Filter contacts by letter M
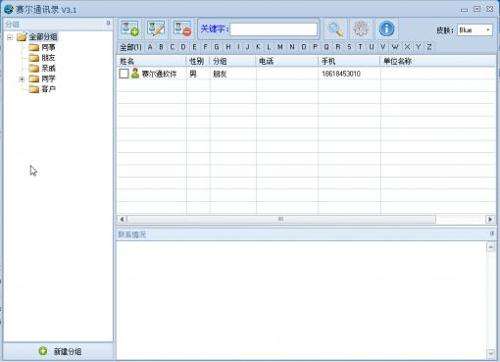Image resolution: width=500 pixels, height=362 pixels. (x=280, y=47)
